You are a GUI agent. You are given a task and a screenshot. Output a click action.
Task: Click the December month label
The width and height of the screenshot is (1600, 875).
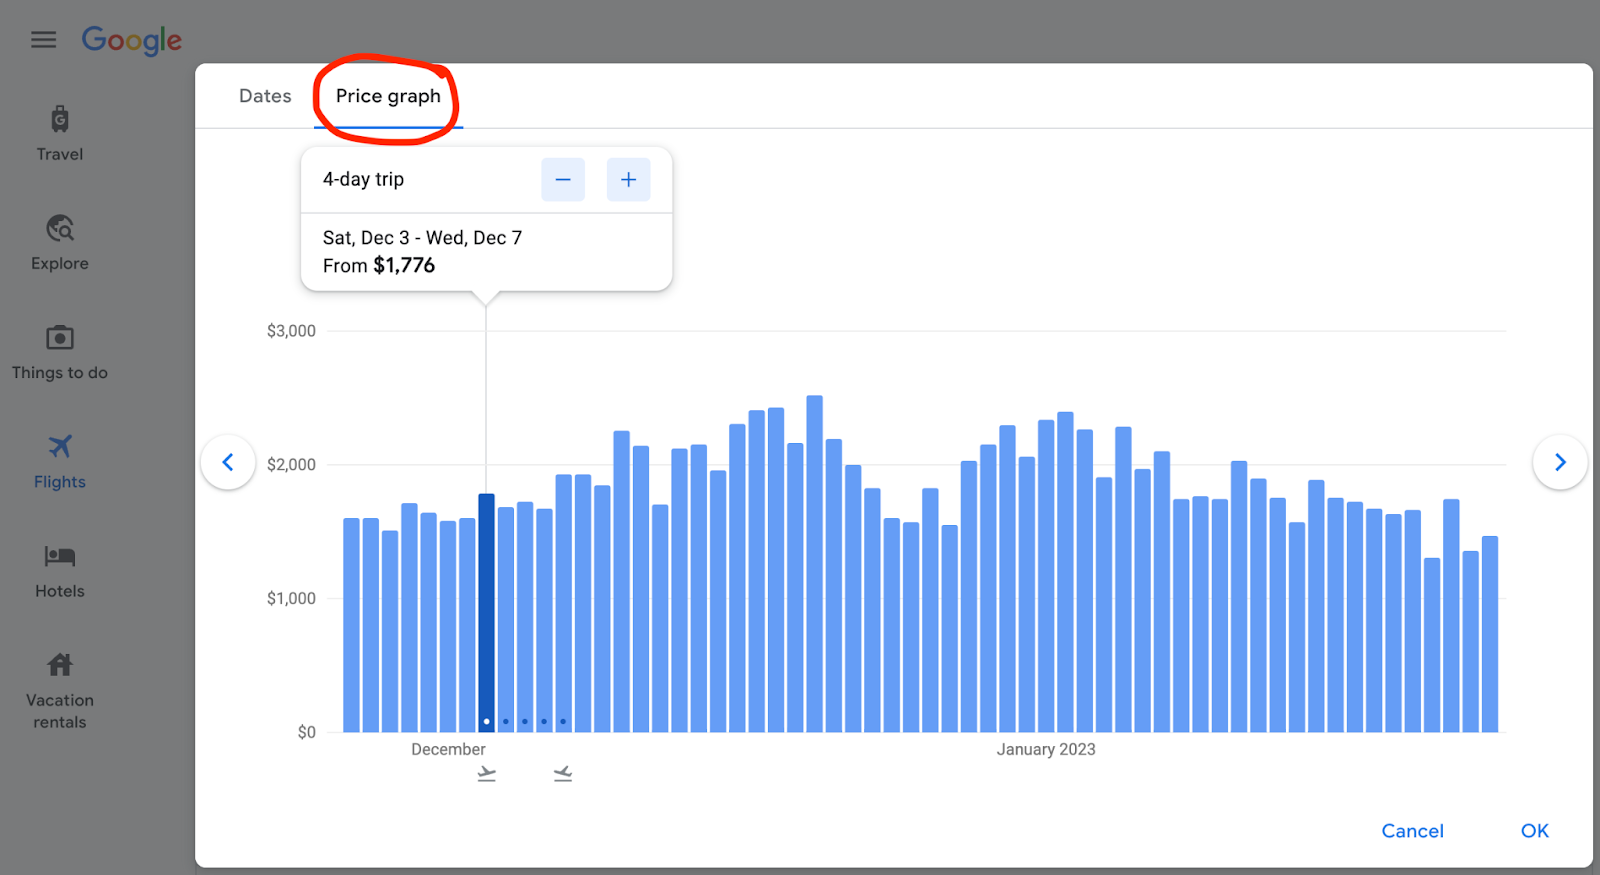click(x=448, y=749)
